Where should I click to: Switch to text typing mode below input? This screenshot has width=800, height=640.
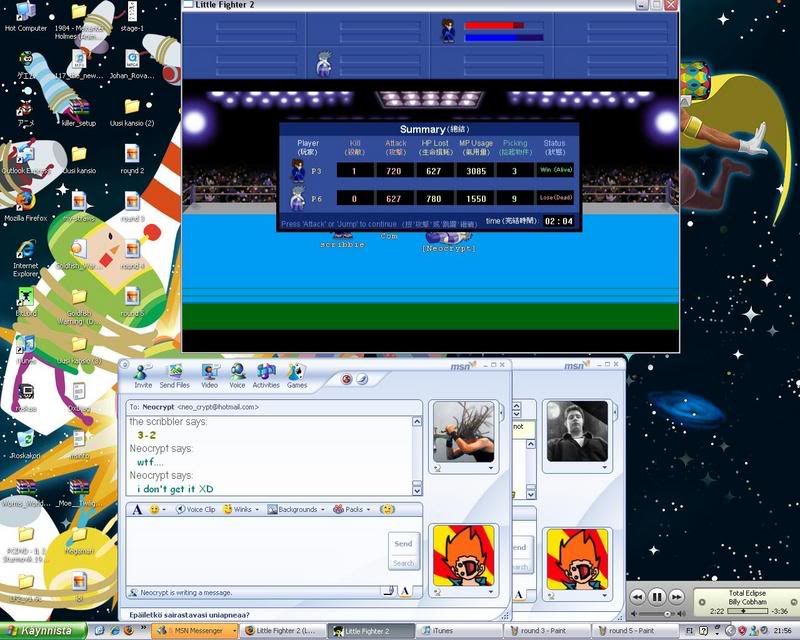(406, 591)
